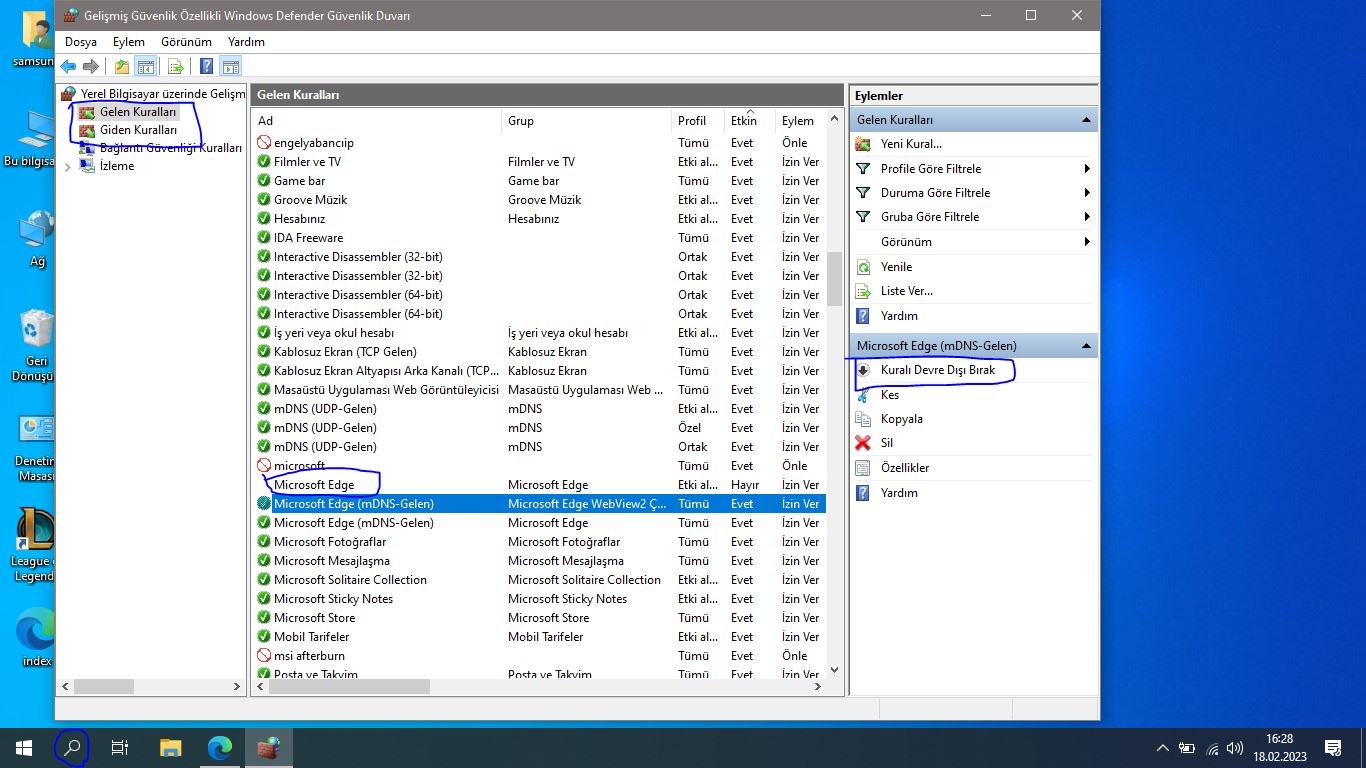Open the Görünüm menu in menu bar

pos(186,42)
